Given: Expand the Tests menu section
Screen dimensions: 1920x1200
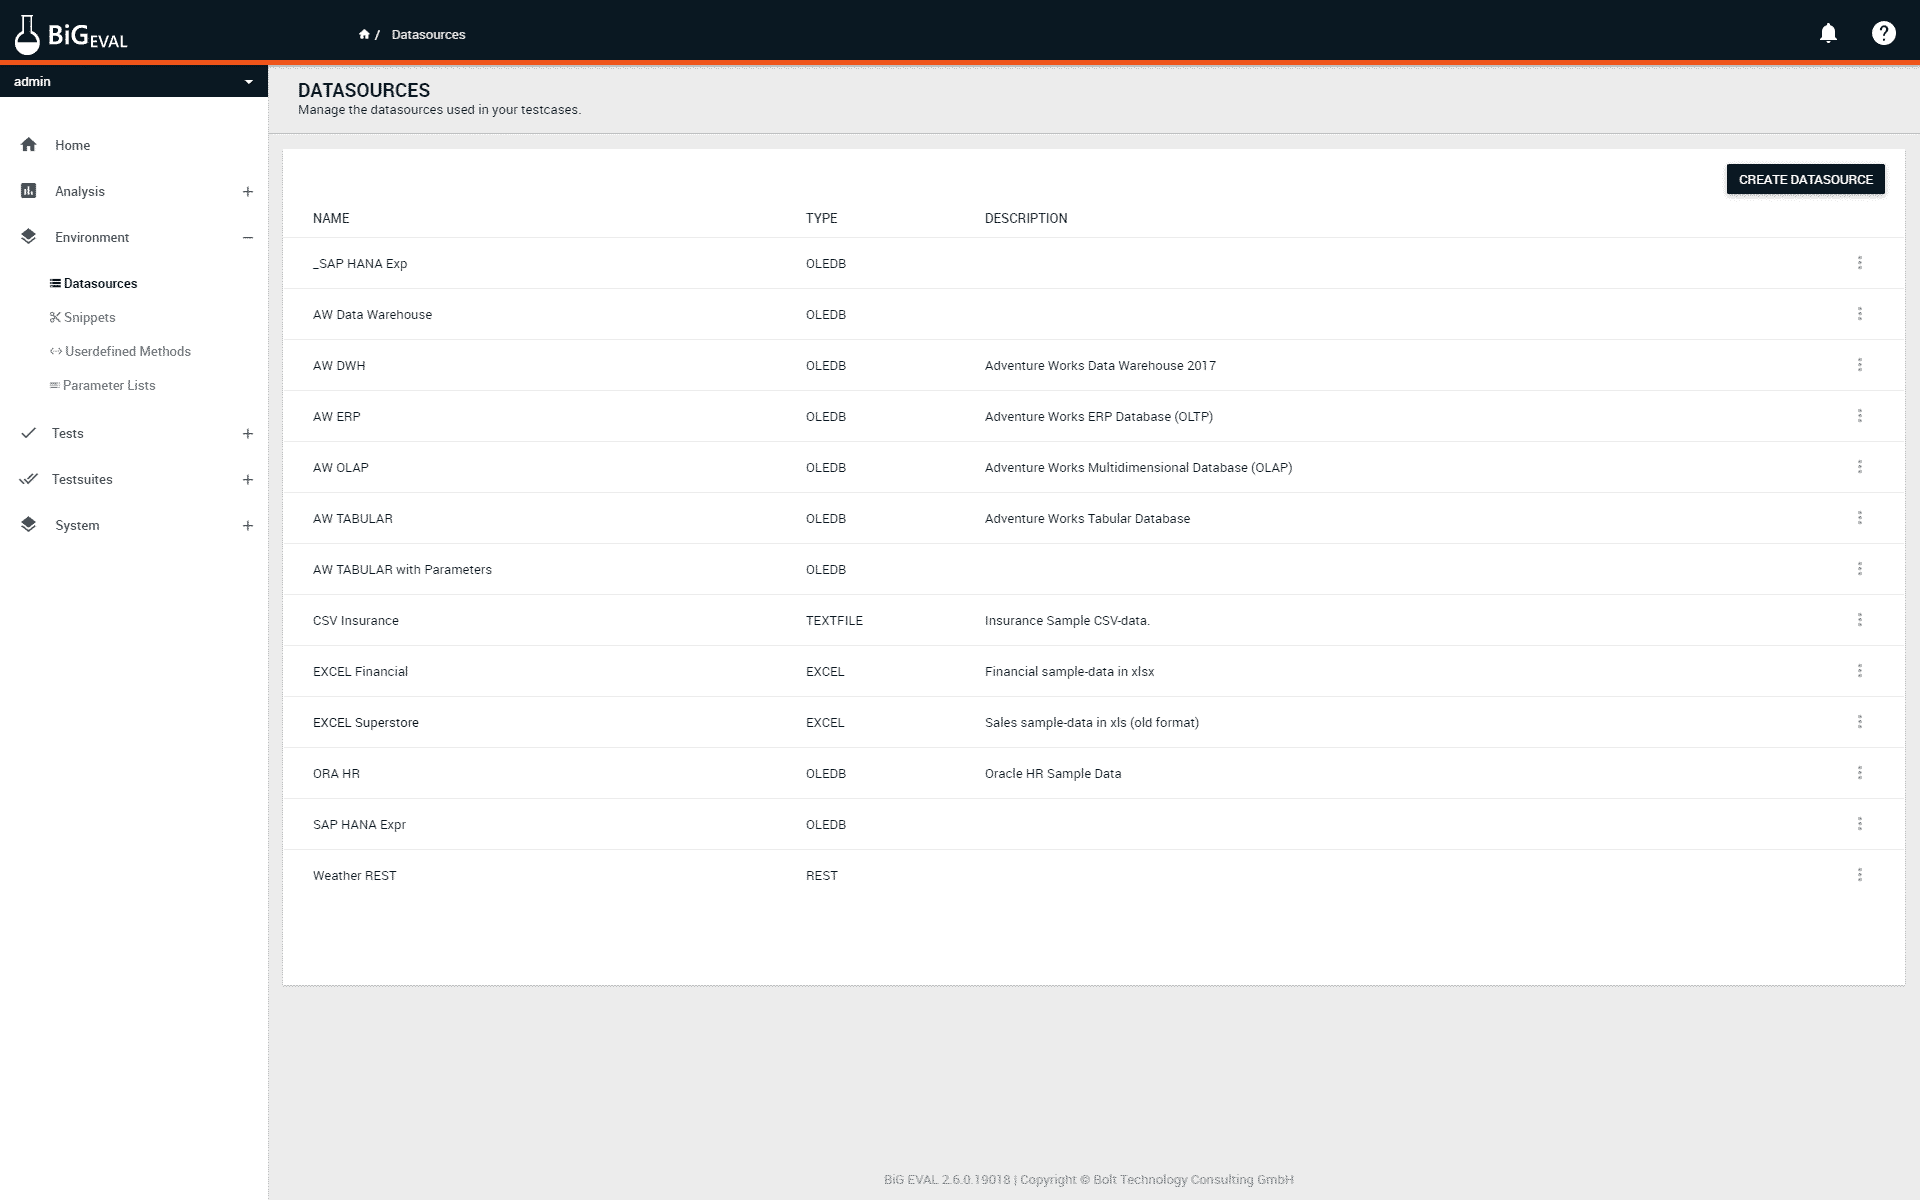Looking at the screenshot, I should [247, 433].
